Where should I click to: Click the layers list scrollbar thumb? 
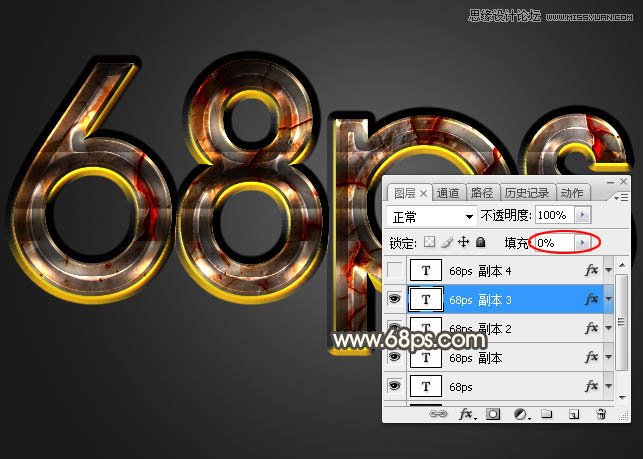click(622, 322)
